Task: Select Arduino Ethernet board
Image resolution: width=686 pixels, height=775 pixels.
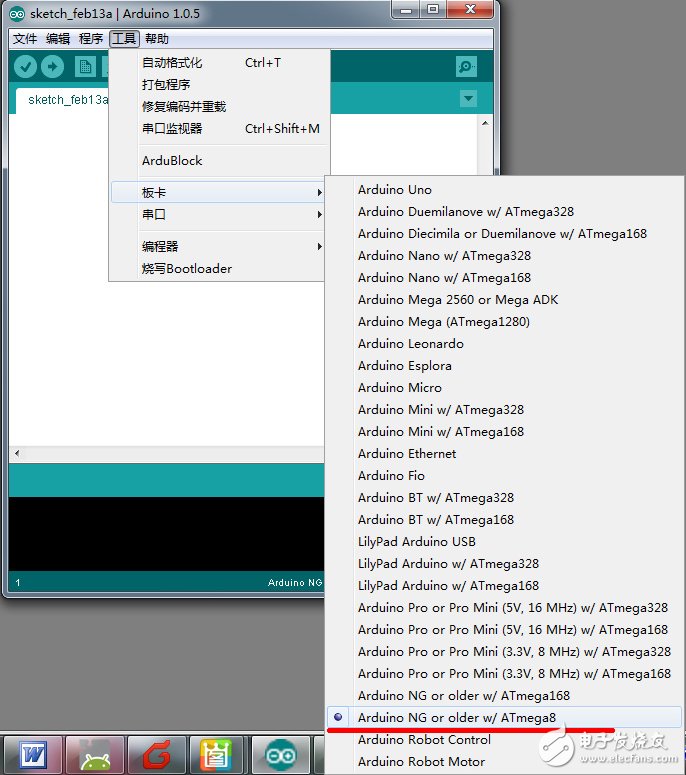Action: pyautogui.click(x=504, y=454)
